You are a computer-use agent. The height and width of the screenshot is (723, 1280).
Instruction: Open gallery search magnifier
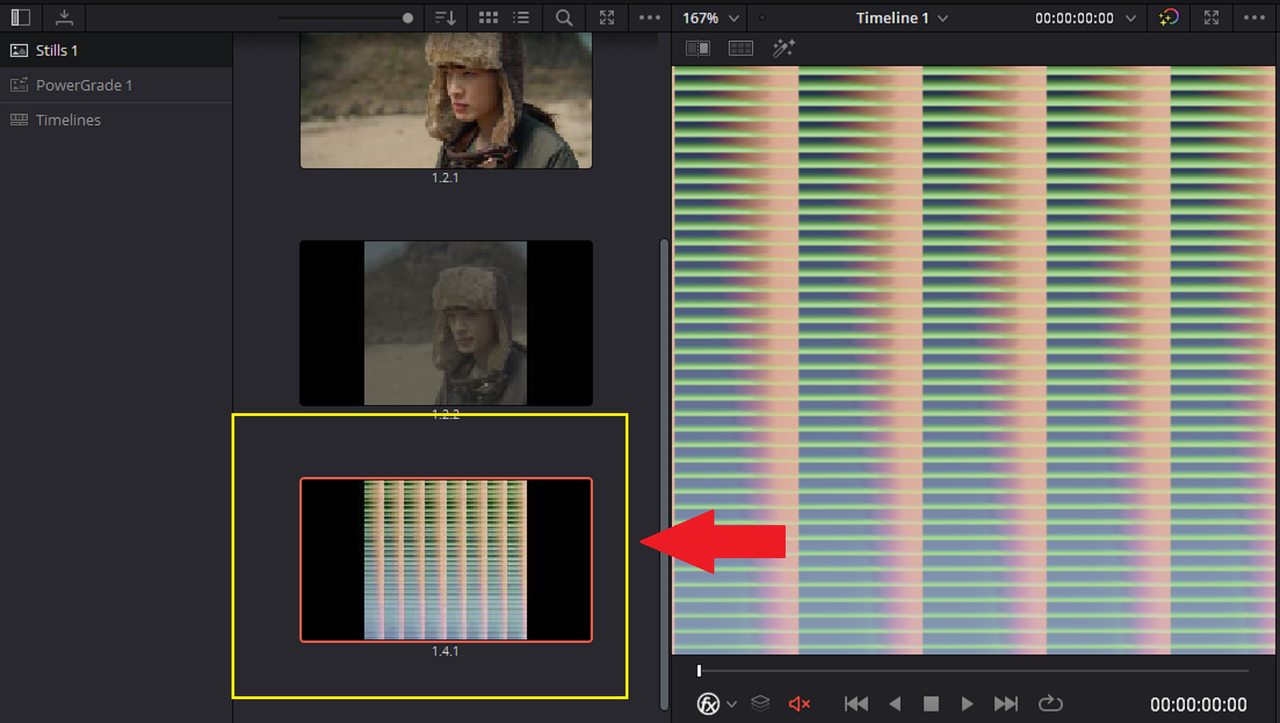point(564,17)
